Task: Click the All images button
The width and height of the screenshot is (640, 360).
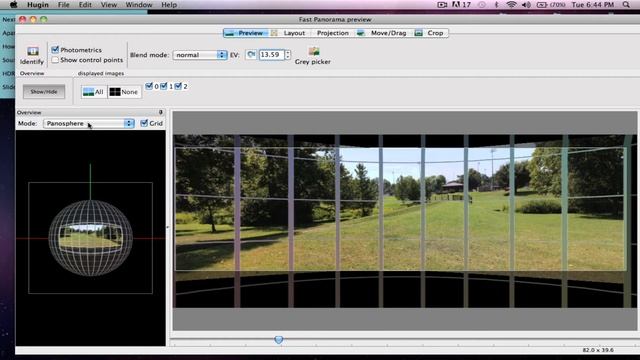Action: point(93,92)
